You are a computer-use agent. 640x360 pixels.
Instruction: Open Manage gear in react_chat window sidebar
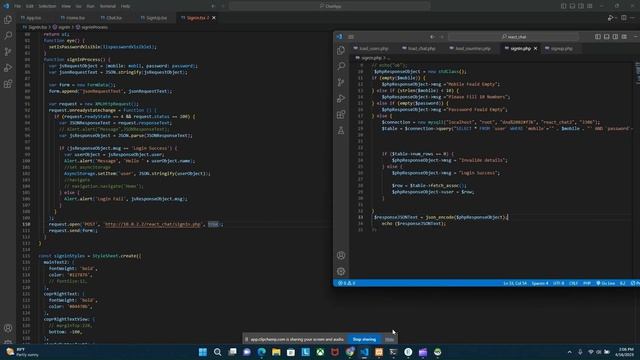(x=341, y=271)
